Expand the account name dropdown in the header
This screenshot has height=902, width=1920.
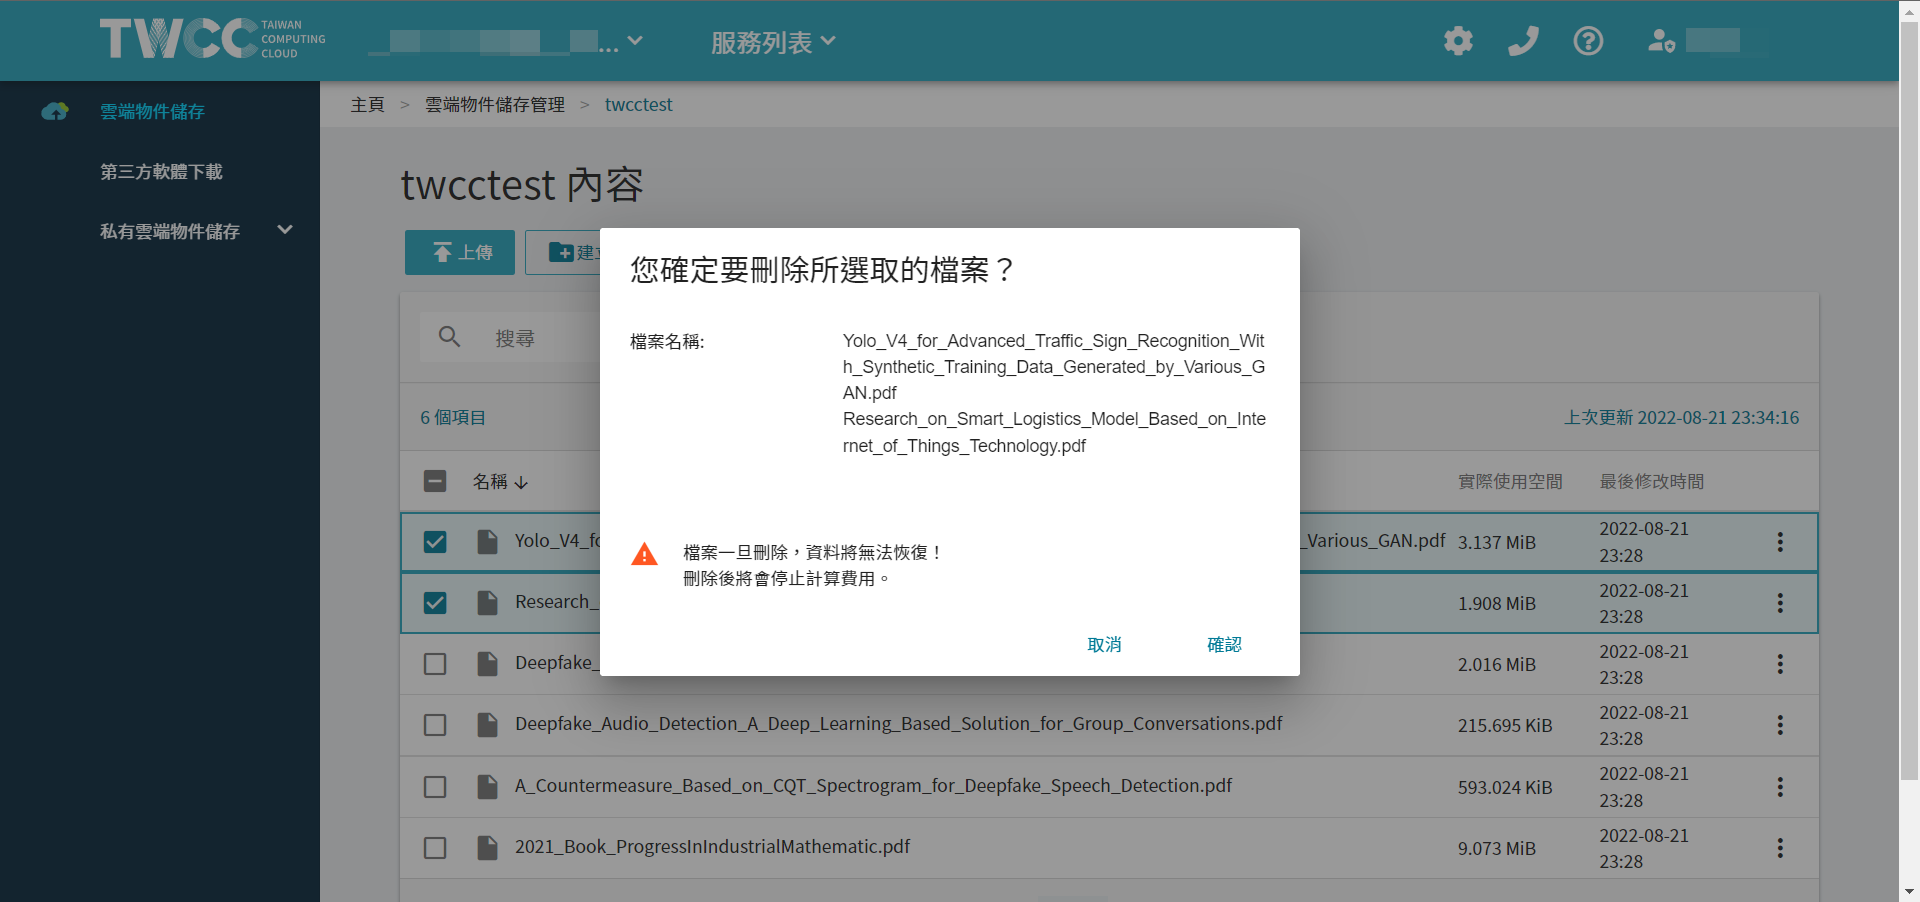pyautogui.click(x=636, y=41)
